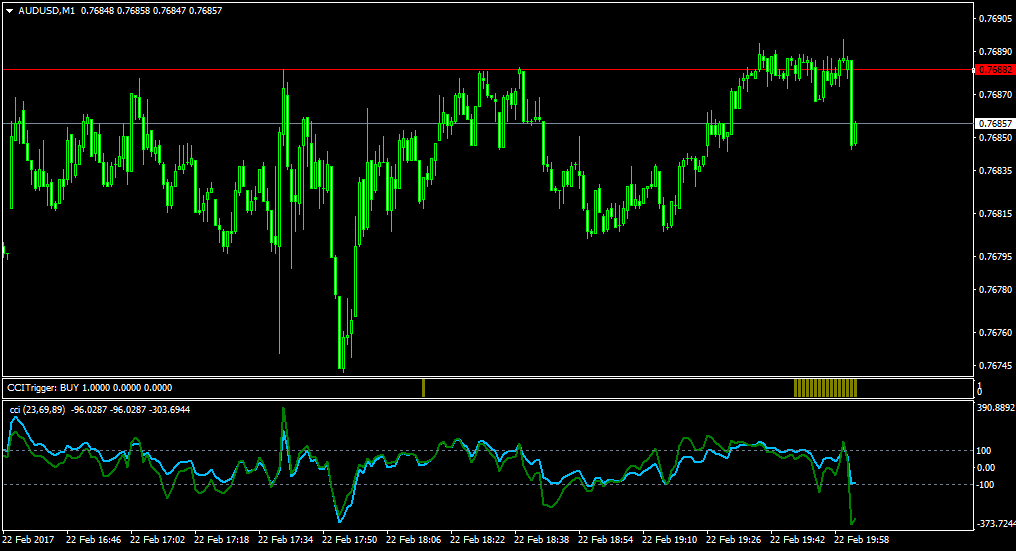1016x551 pixels.
Task: Click the AUDUSD,M1 chart title text
Action: pyautogui.click(x=46, y=11)
